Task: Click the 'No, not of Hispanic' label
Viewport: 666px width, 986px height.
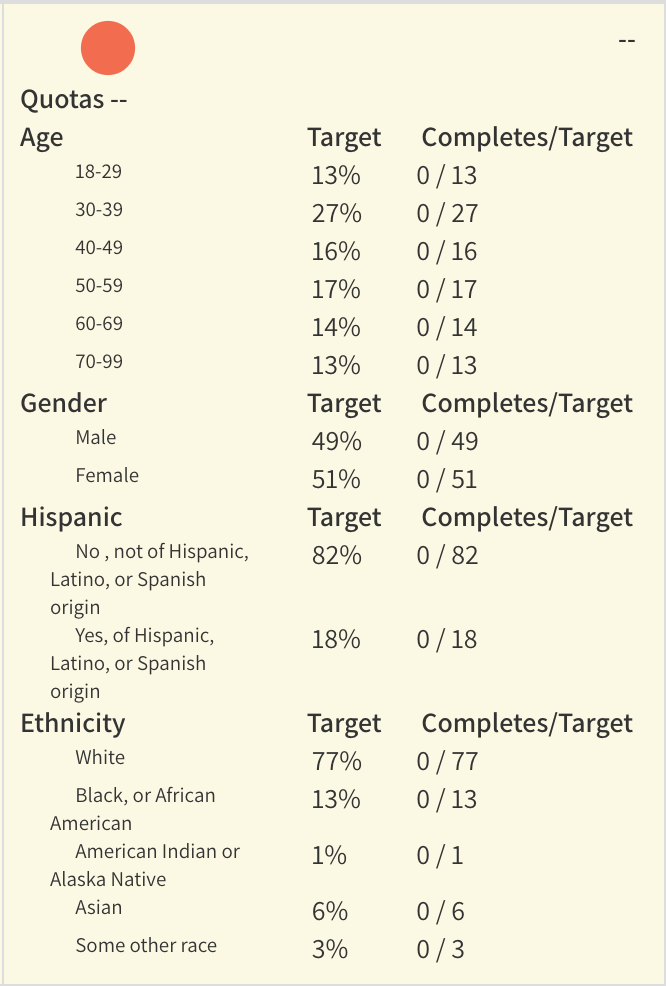Action: 150,578
